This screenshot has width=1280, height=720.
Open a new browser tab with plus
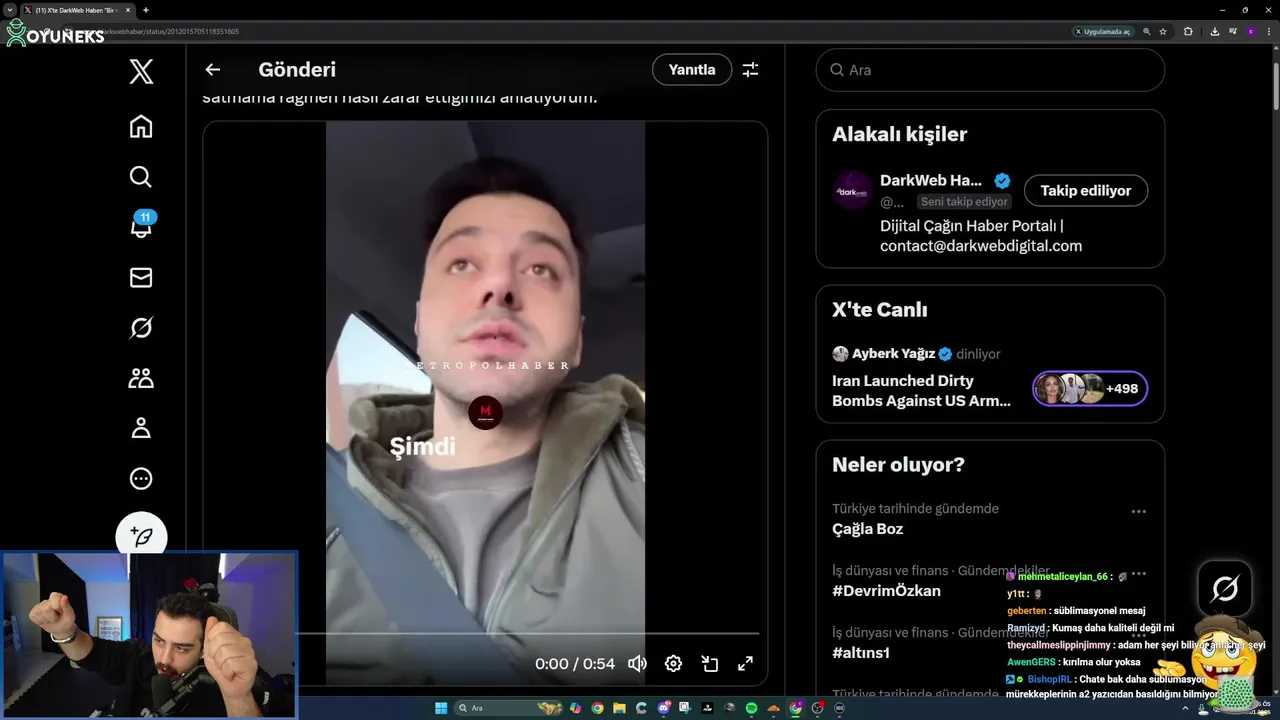point(145,10)
